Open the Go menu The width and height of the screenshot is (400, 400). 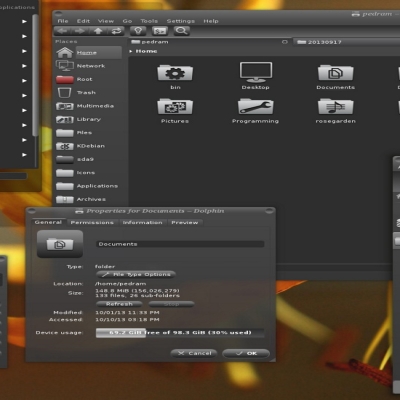(x=127, y=21)
